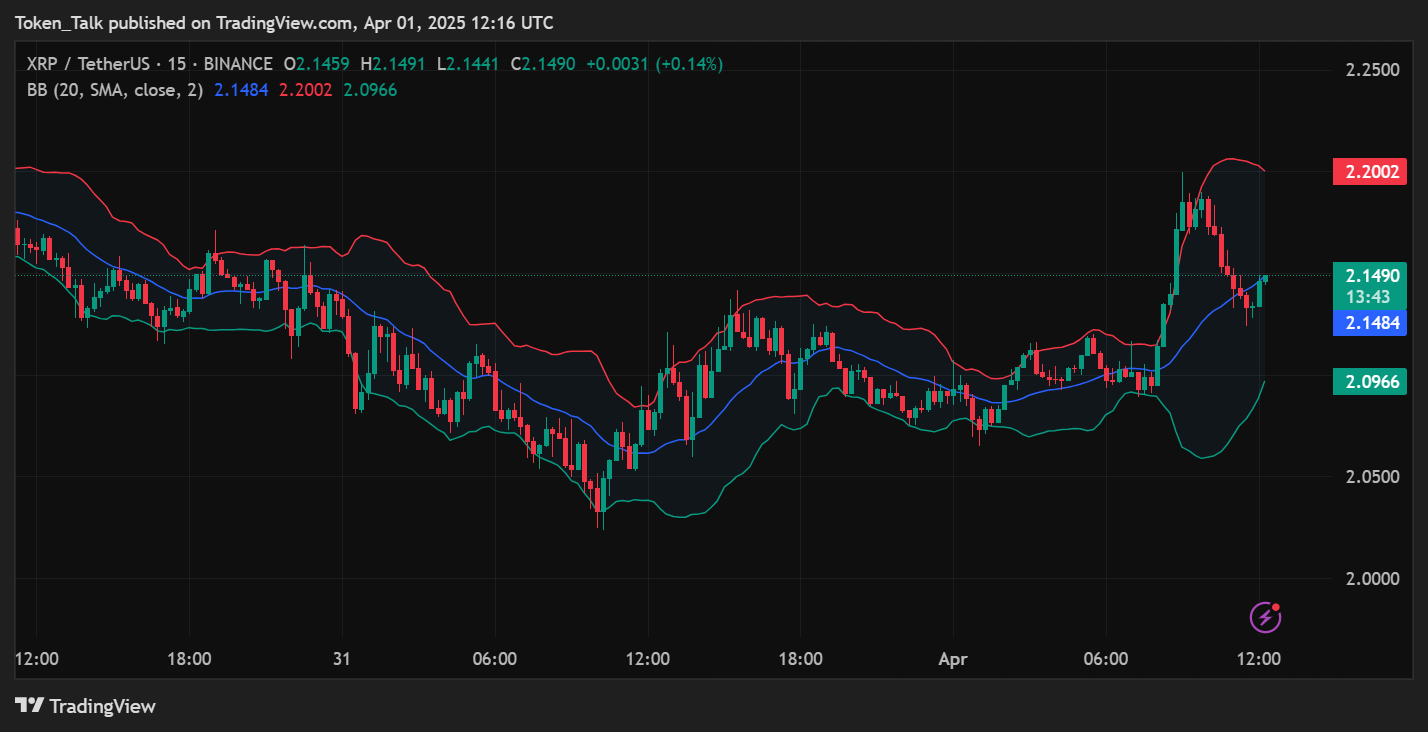Select the 2.2500 price scale label

coord(1372,70)
